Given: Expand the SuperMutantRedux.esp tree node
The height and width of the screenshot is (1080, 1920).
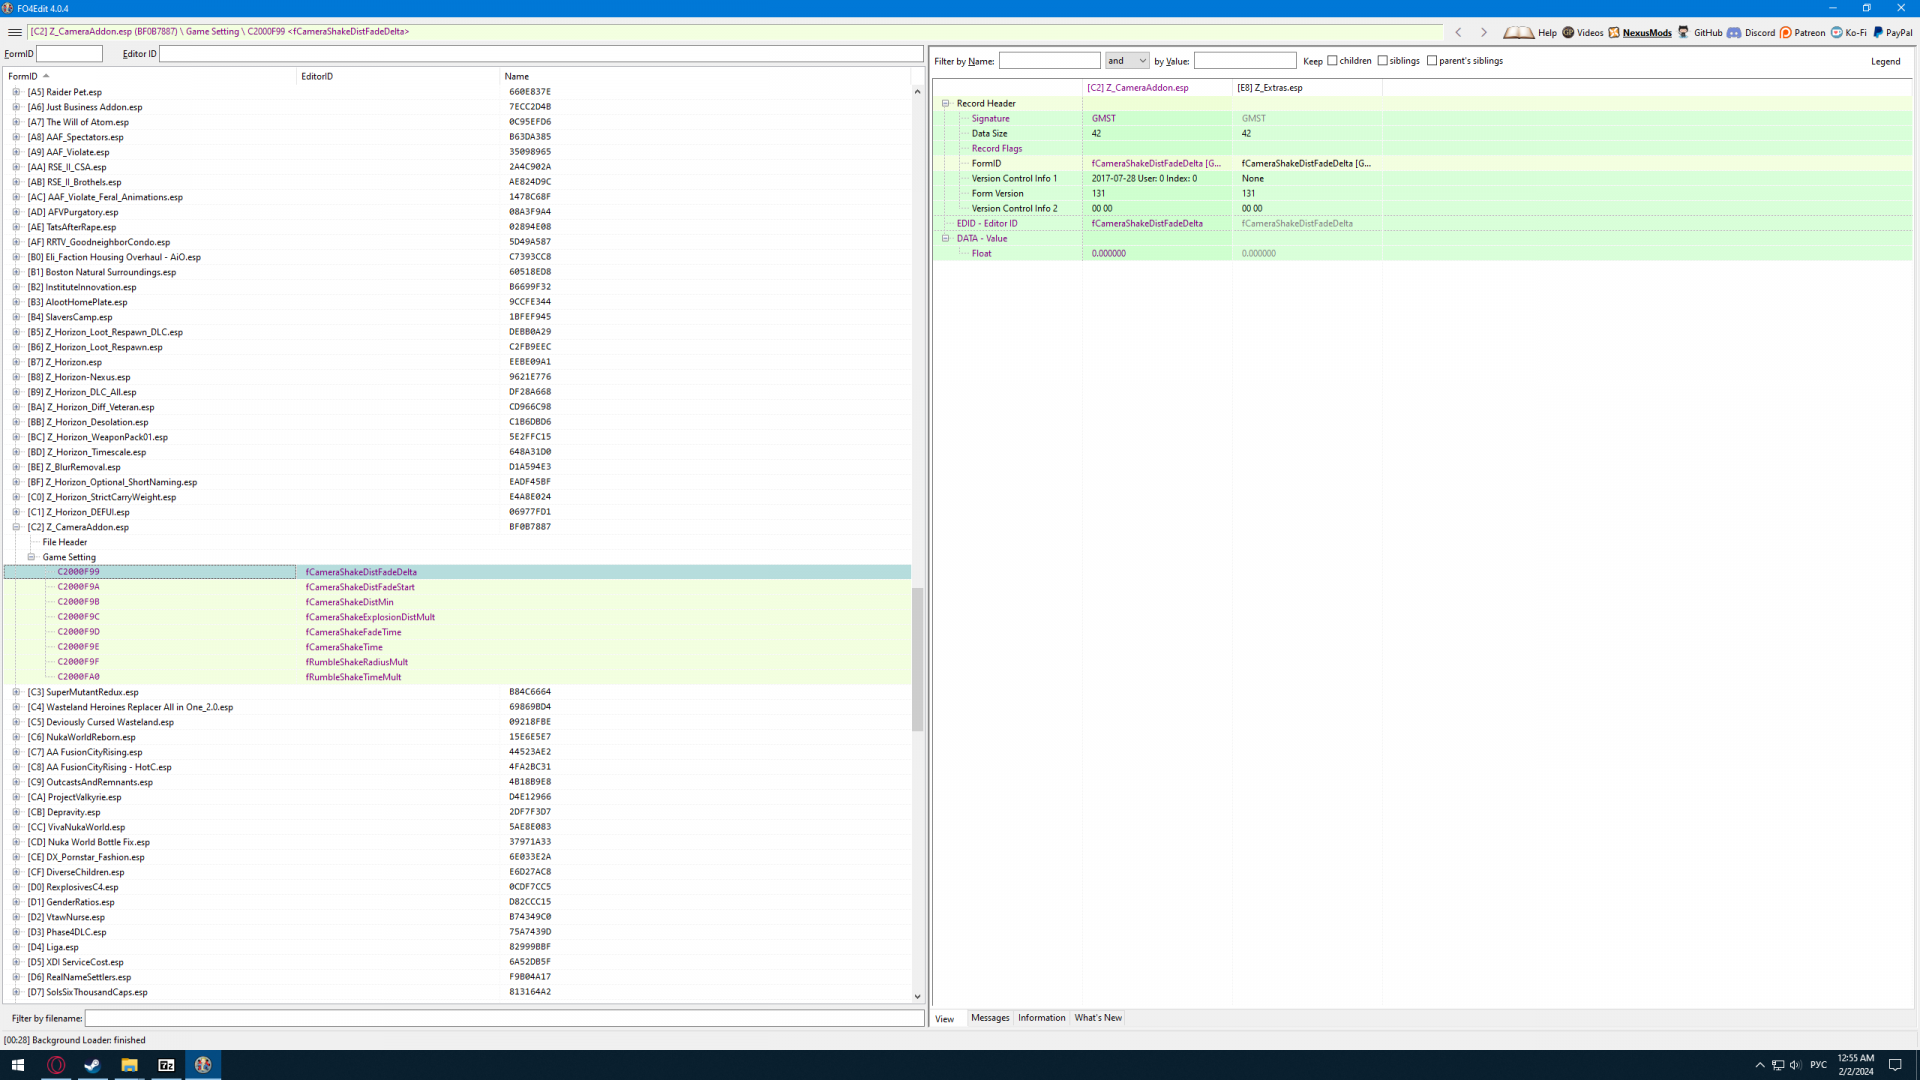Looking at the screenshot, I should coord(16,692).
